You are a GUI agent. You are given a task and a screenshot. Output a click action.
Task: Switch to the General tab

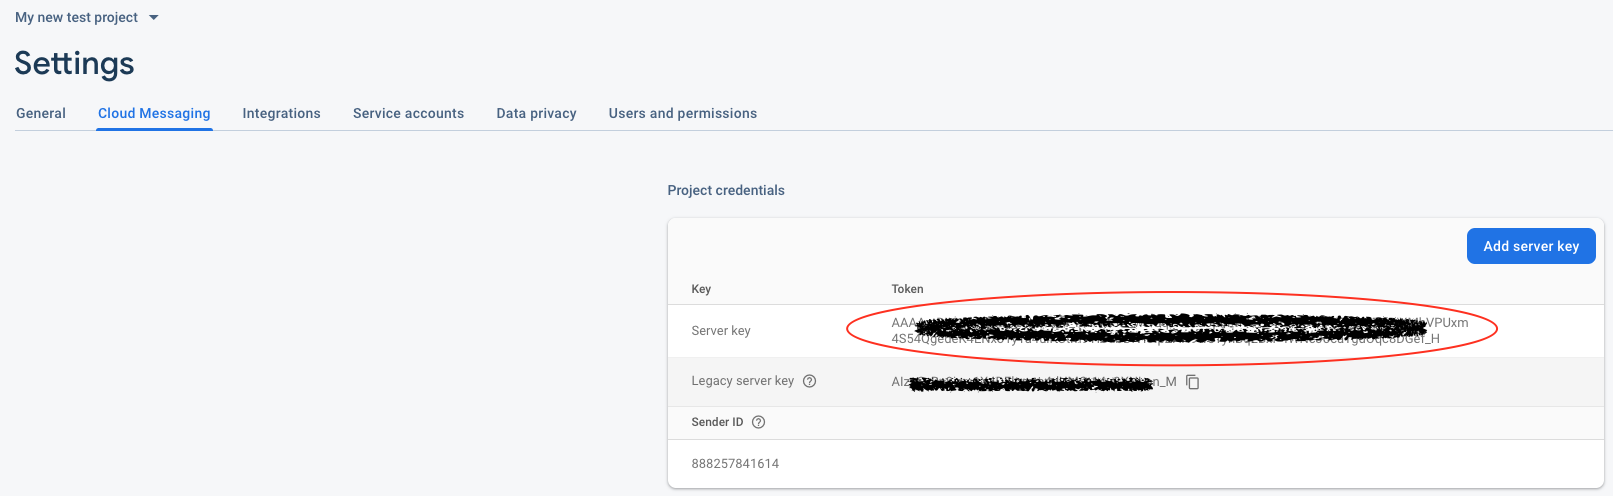(x=41, y=113)
